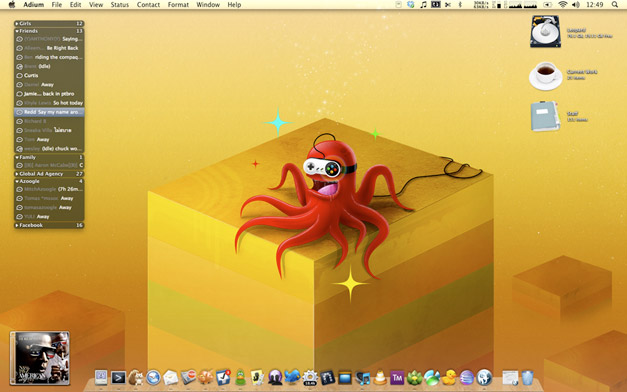Open the purple striped globe Dock app

click(467, 377)
